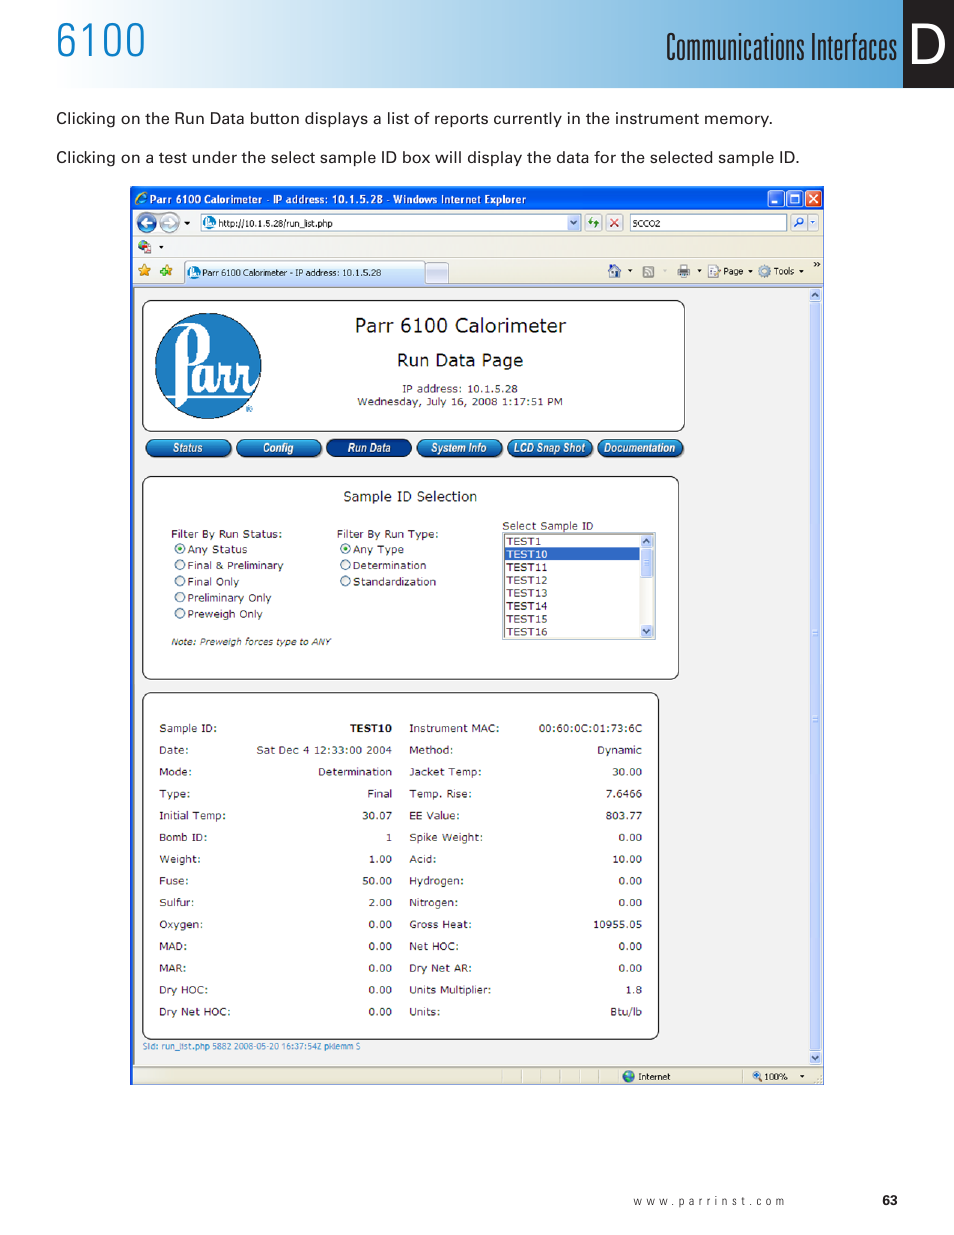The image size is (954, 1235).
Task: Click the www.parrinst.com footer text
Action: [x=709, y=1201]
